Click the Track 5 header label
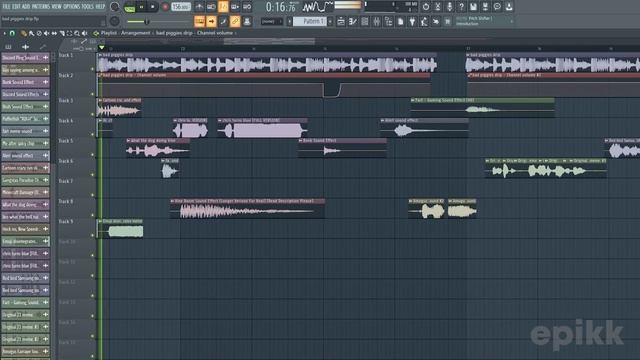Viewport: 640px width, 360px height. tap(66, 141)
